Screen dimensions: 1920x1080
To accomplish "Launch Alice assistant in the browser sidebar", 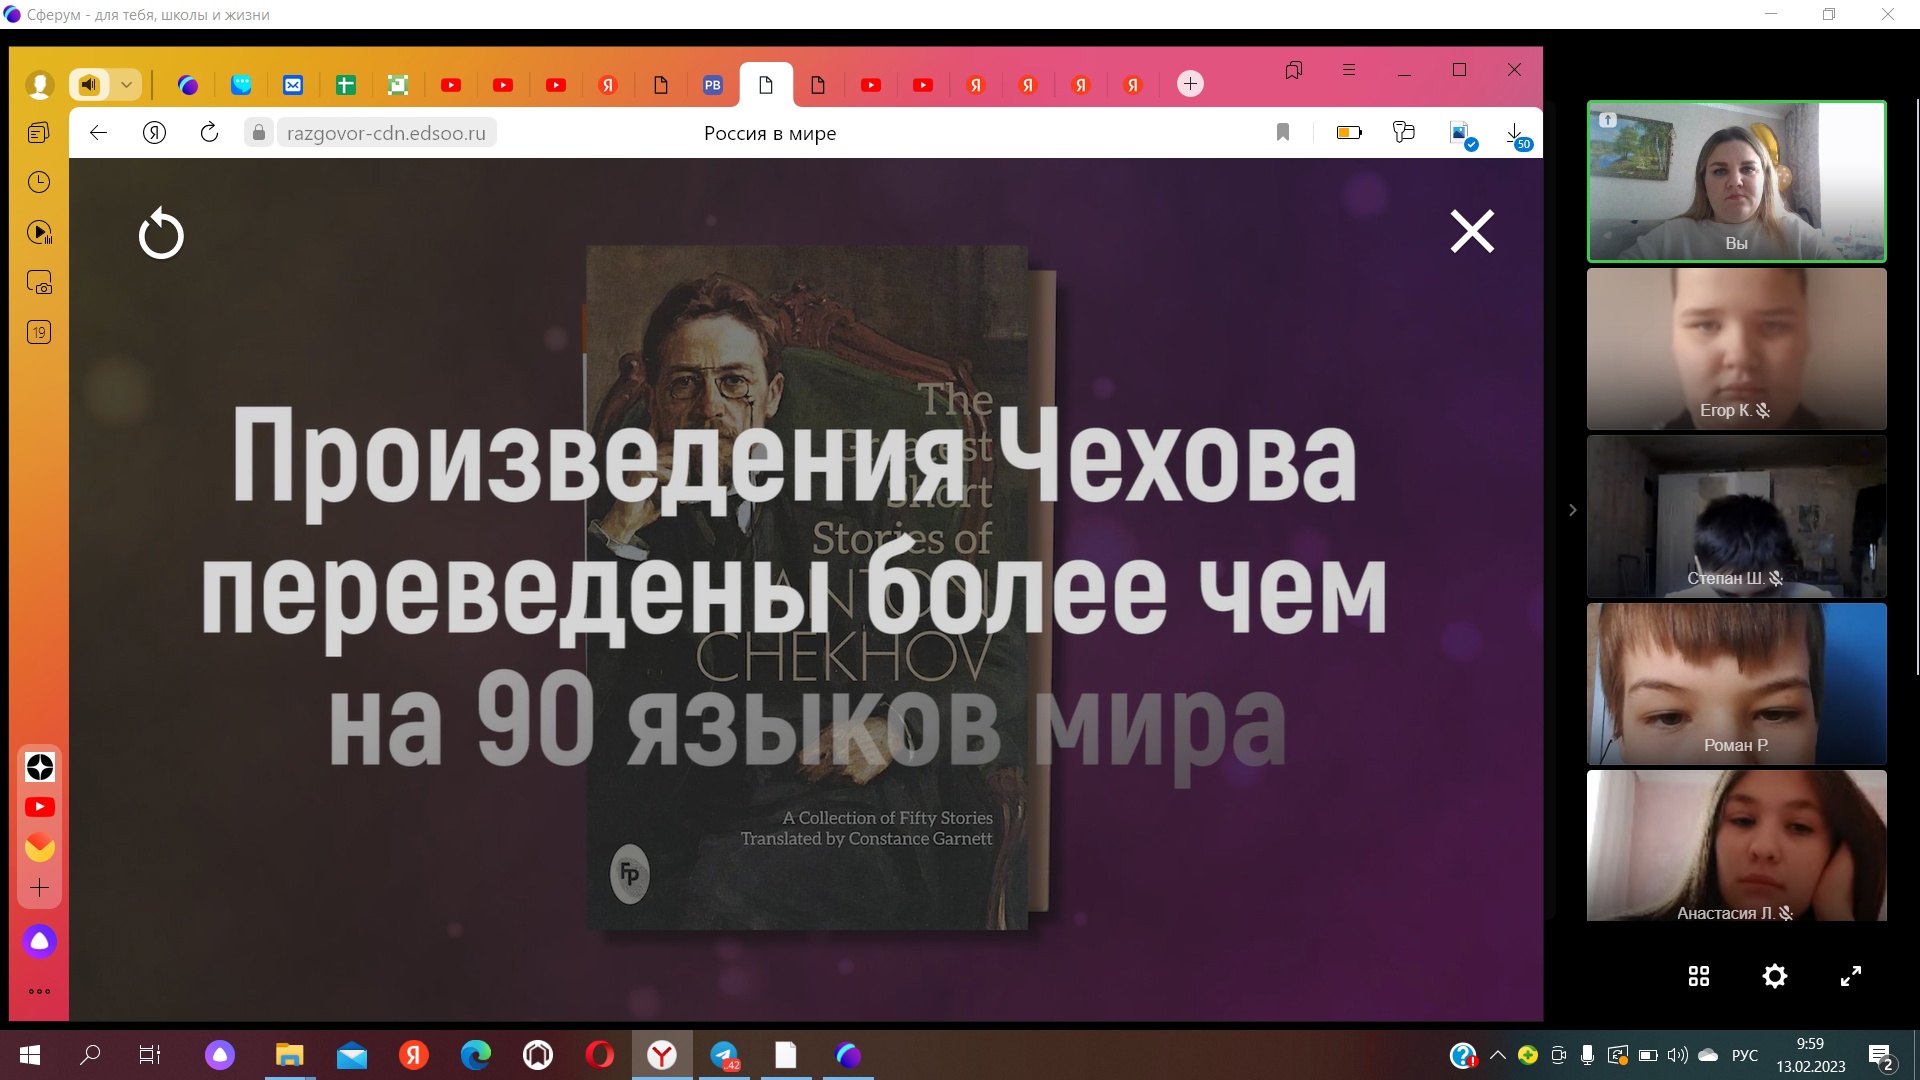I will tap(40, 941).
